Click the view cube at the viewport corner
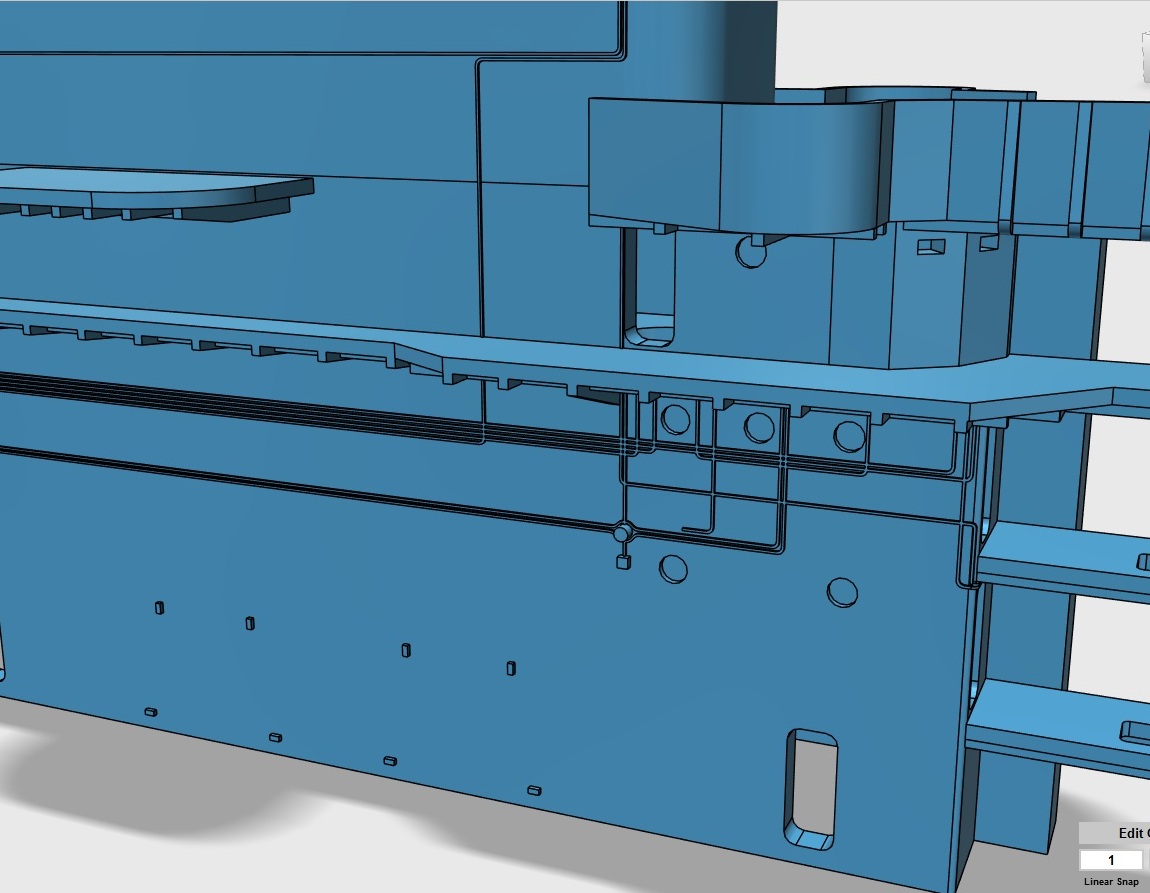The width and height of the screenshot is (1150, 893). tap(1145, 57)
